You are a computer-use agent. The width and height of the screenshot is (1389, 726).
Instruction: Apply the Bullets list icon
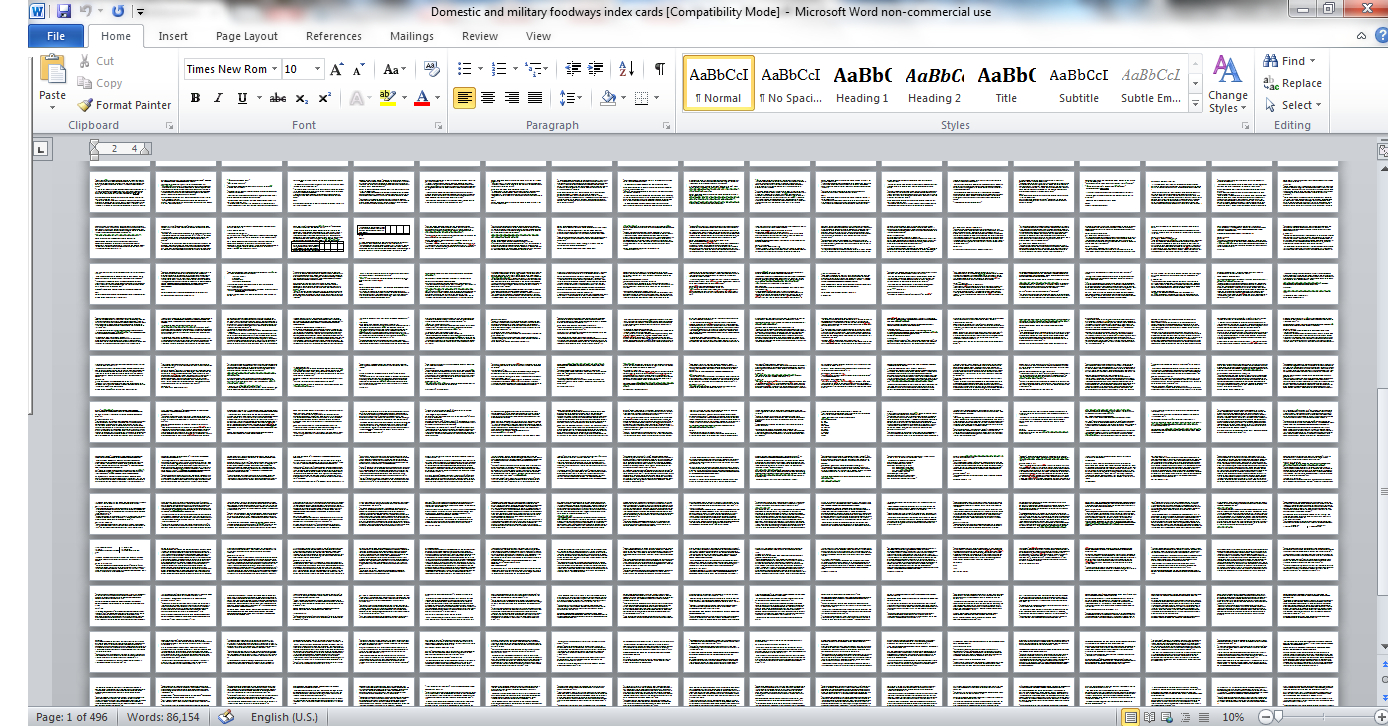(x=464, y=69)
